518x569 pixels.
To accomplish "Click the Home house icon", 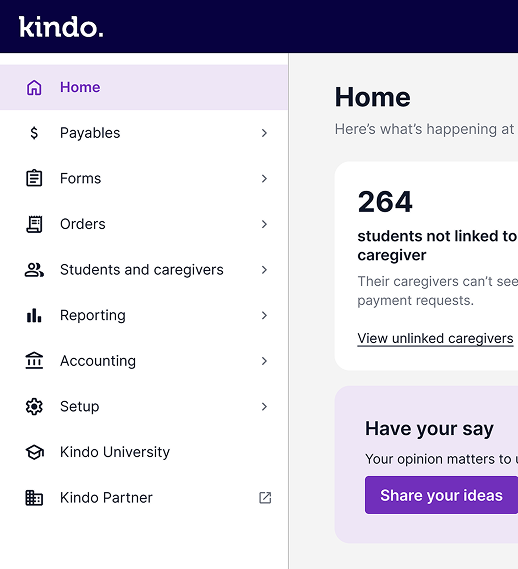I will click(34, 87).
